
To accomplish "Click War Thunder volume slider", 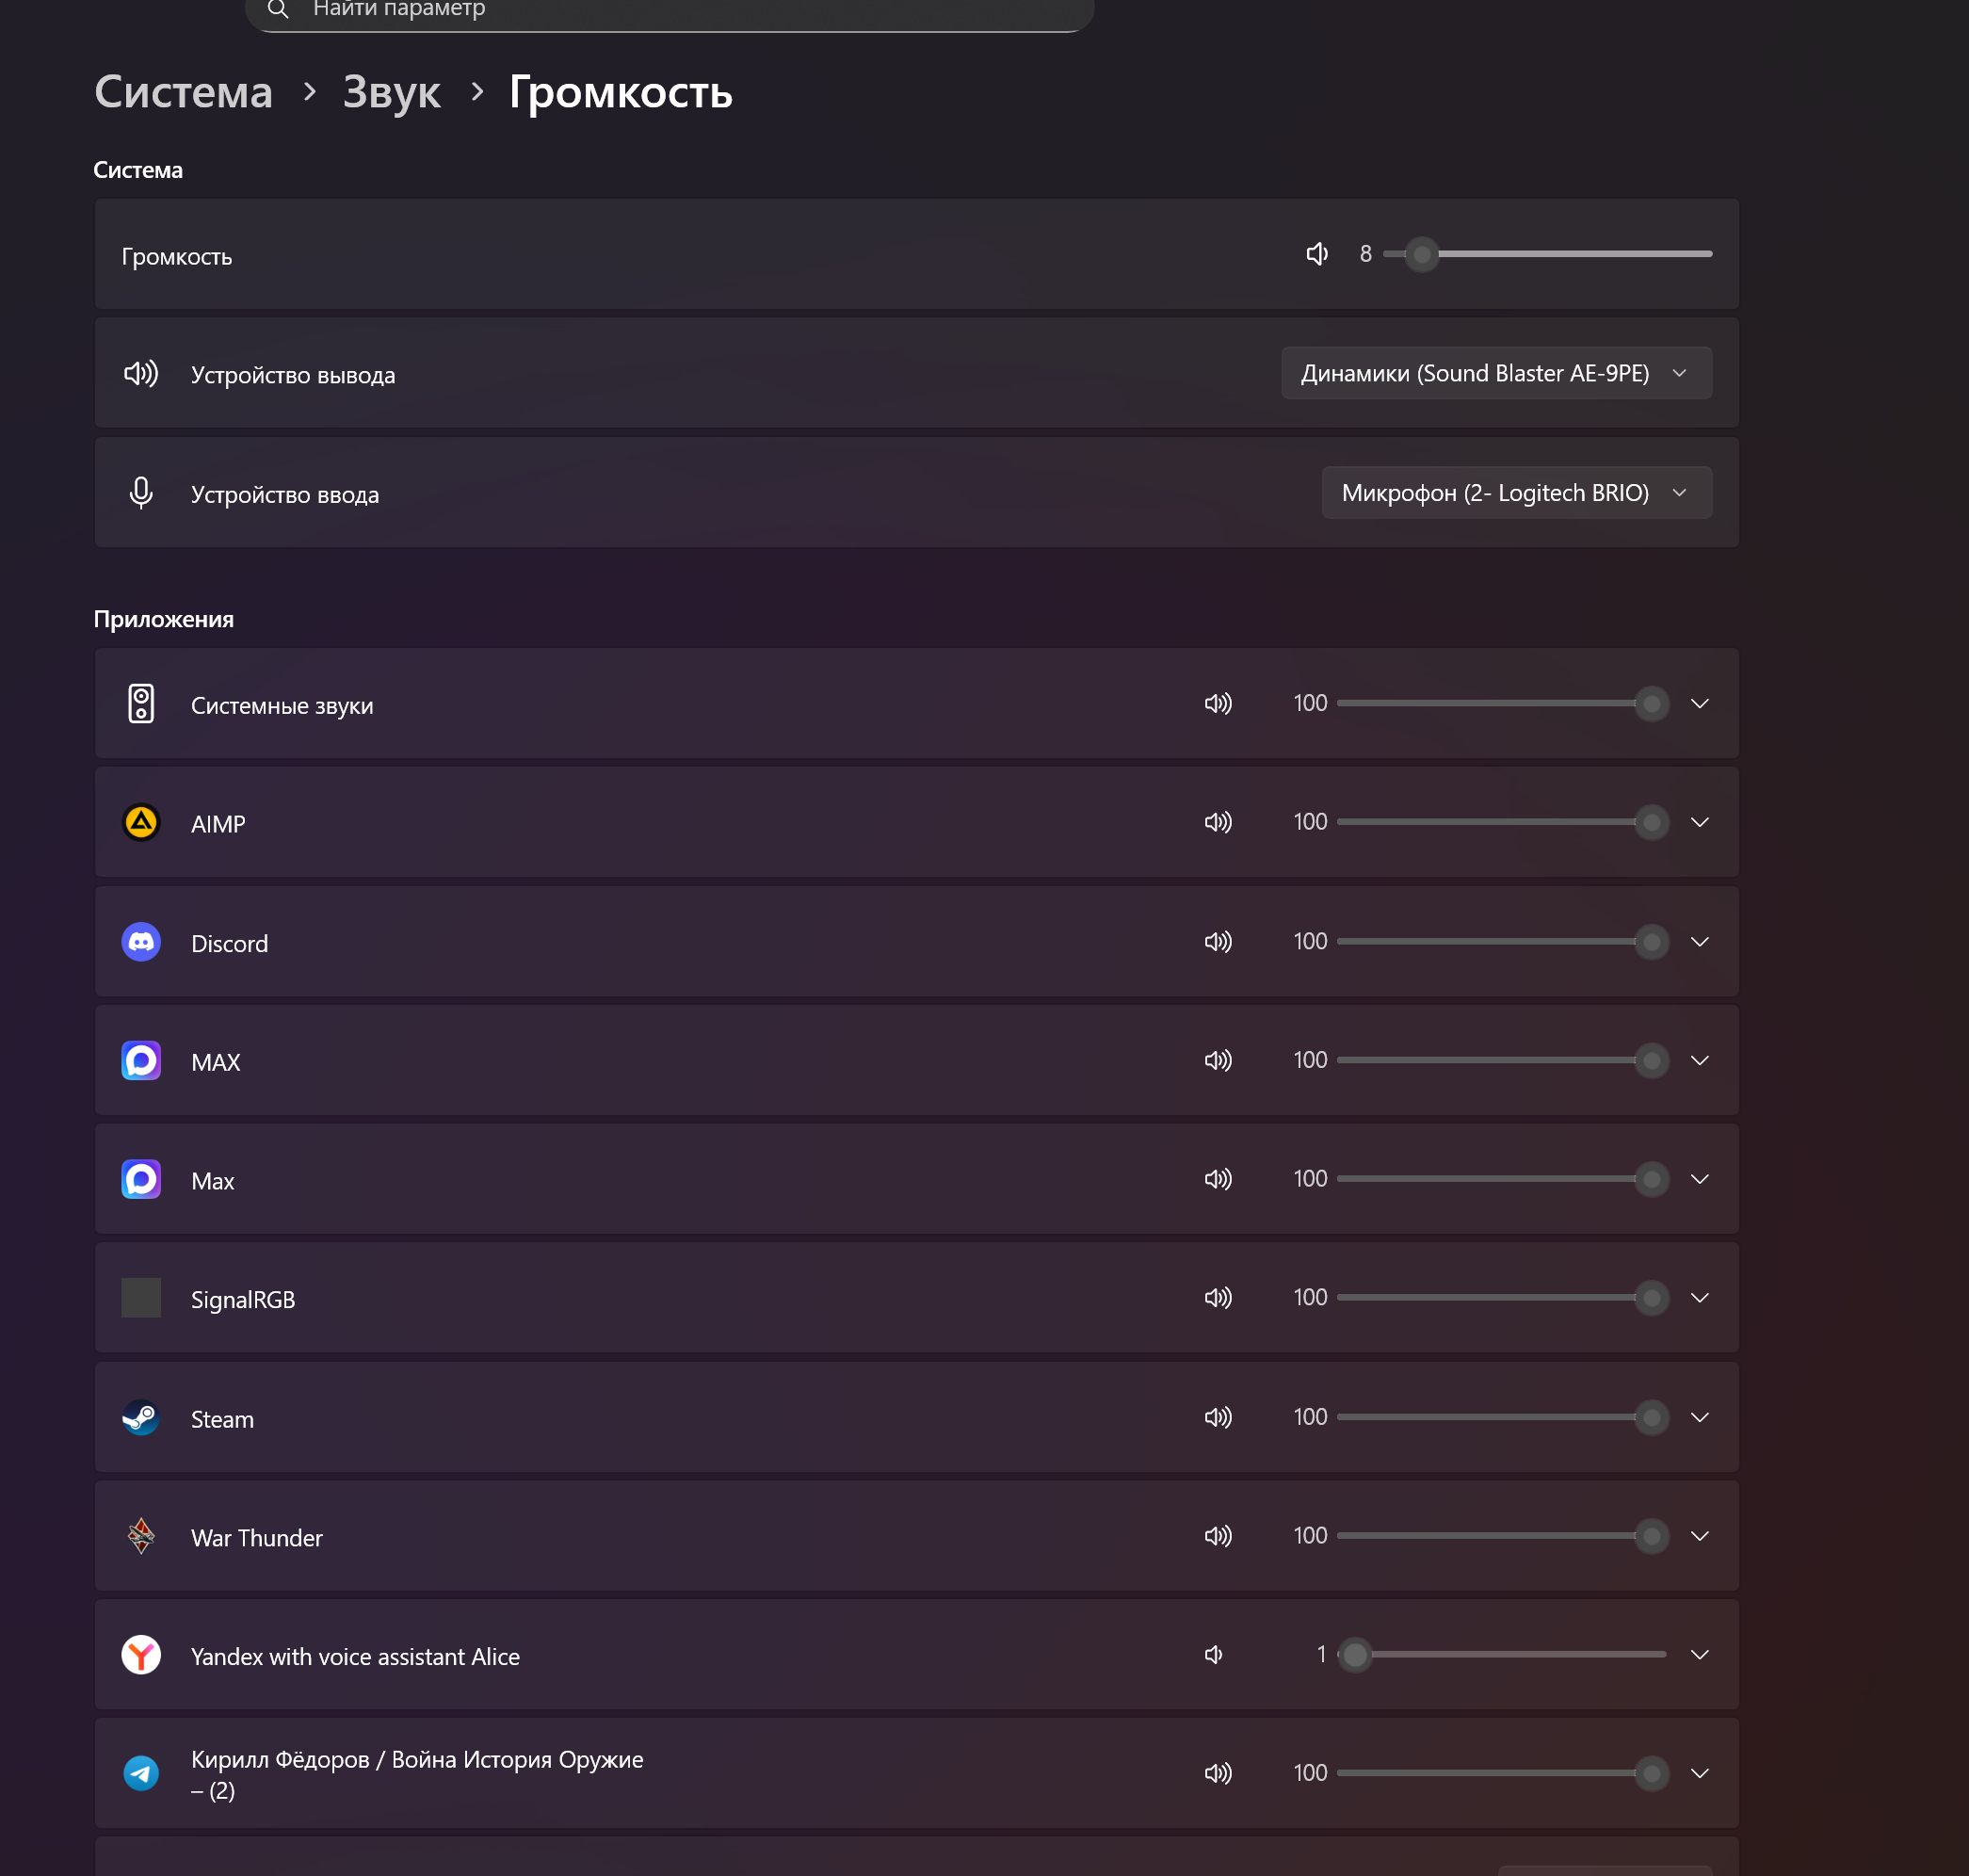I will point(1502,1536).
